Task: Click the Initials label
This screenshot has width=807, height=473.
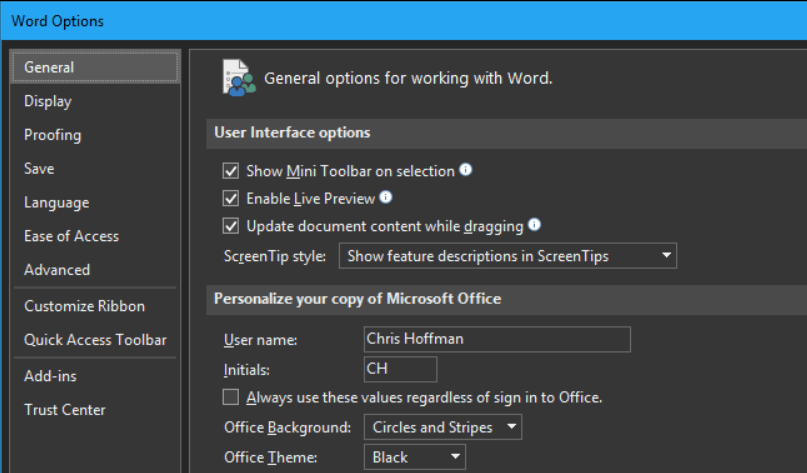Action: pyautogui.click(x=247, y=370)
